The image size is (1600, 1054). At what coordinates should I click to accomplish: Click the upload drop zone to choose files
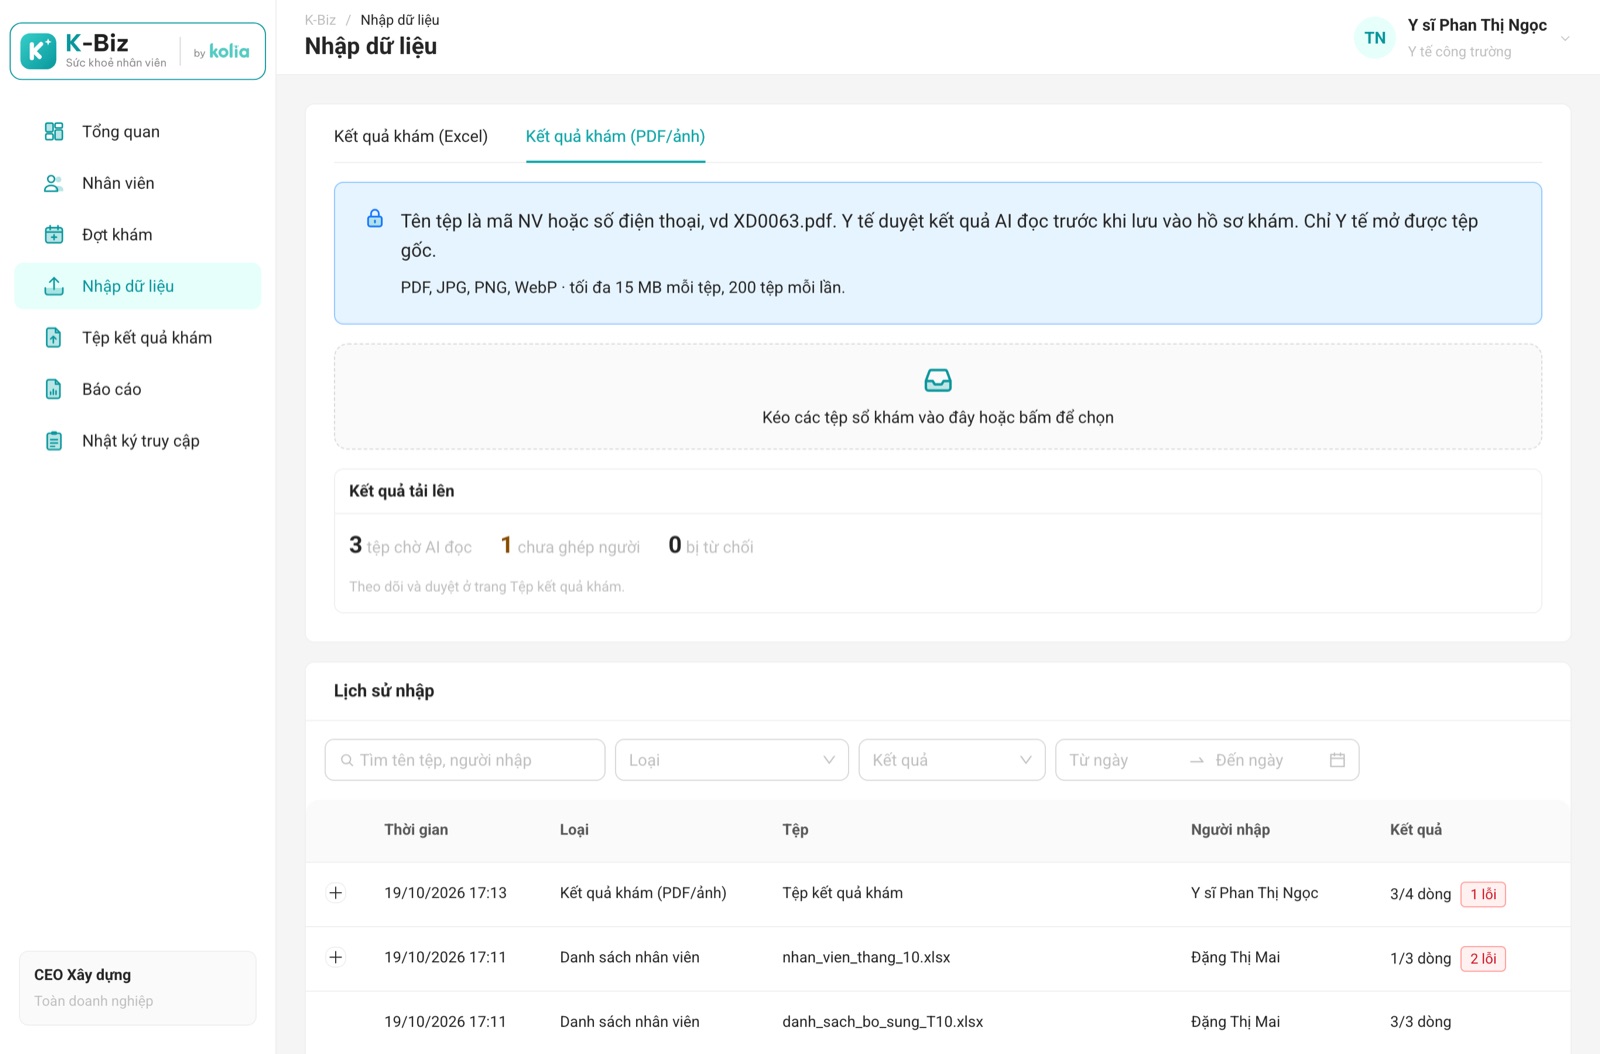938,397
